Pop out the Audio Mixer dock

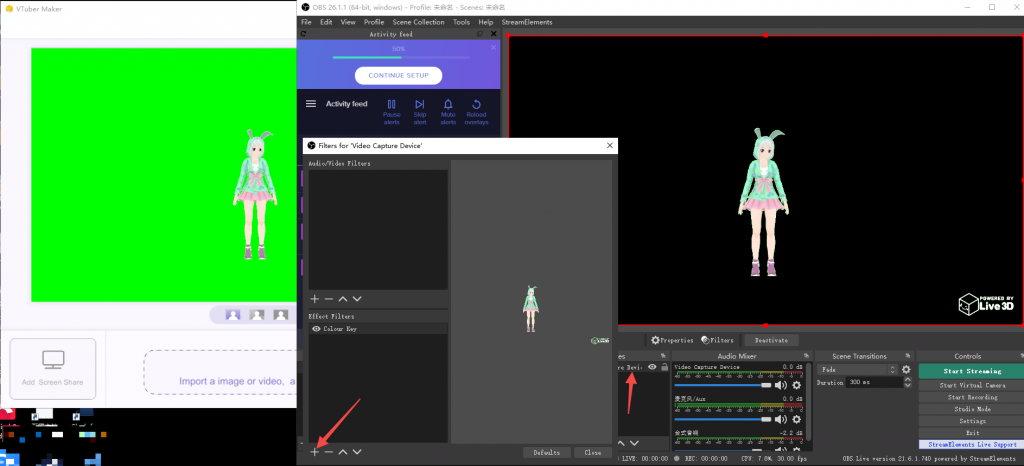pos(807,356)
